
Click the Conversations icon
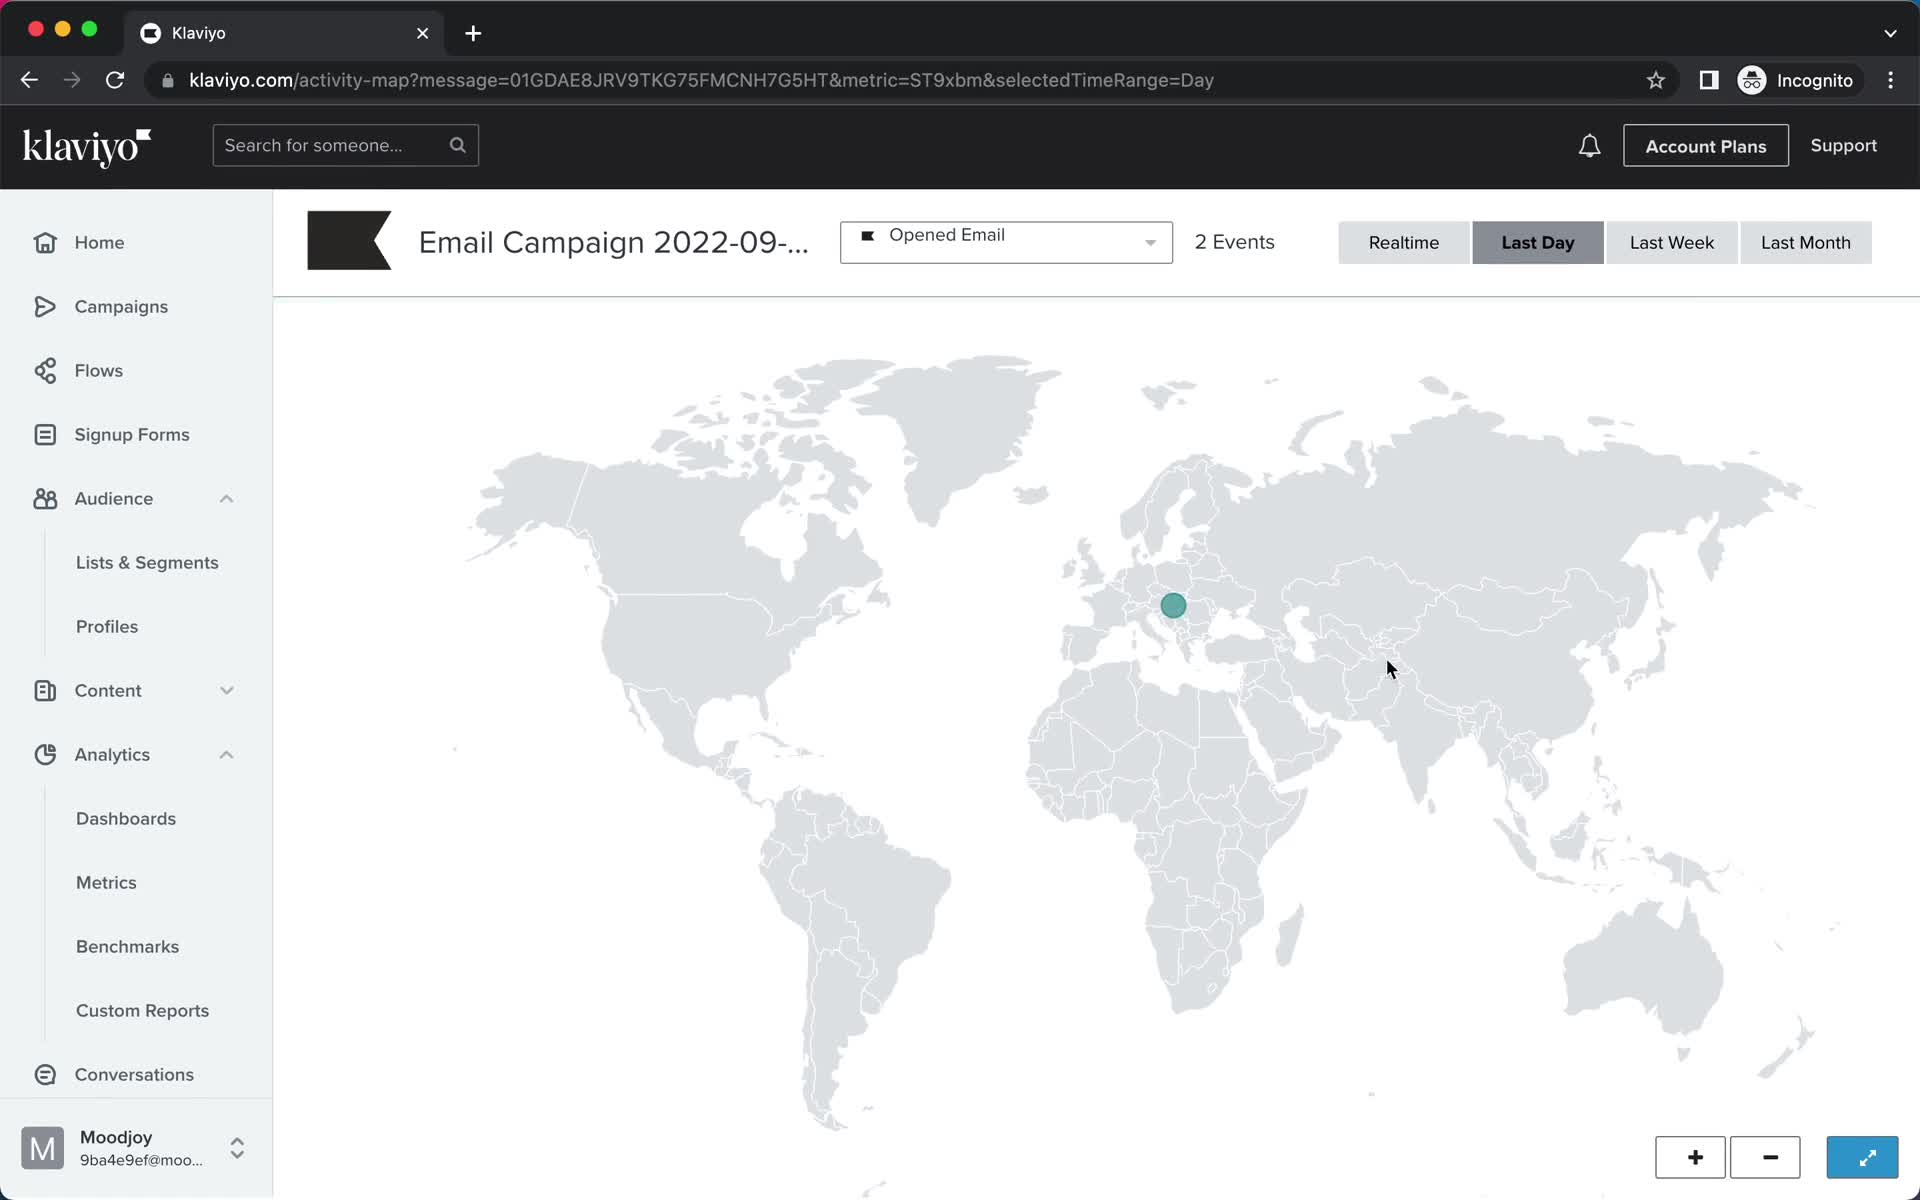[44, 1074]
